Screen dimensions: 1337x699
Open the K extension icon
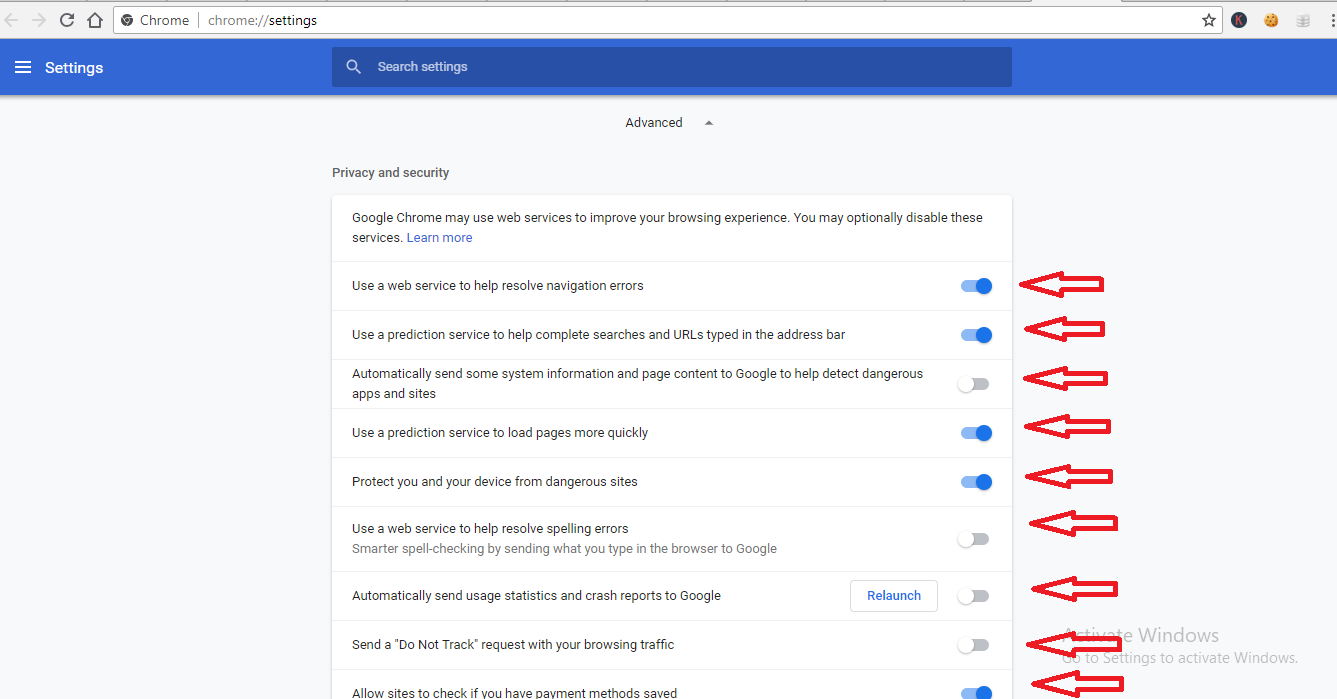pos(1239,20)
